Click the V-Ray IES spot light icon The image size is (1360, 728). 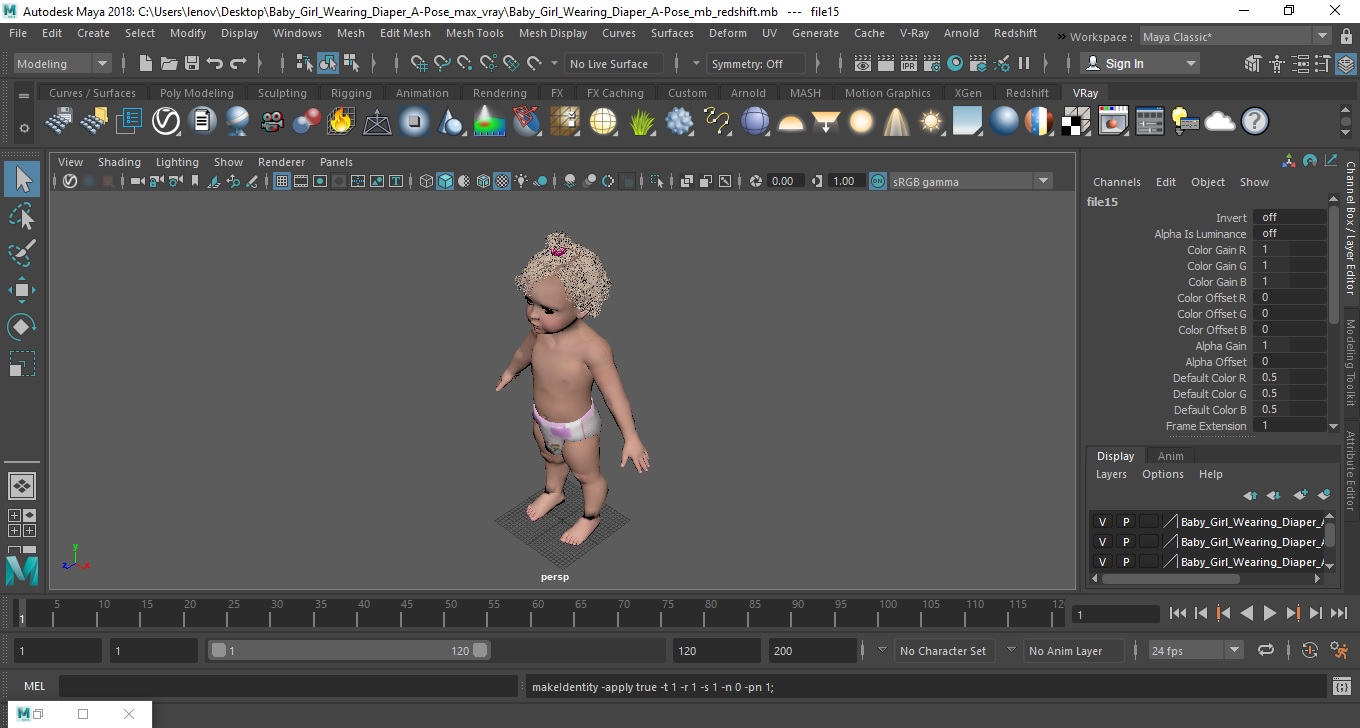click(896, 122)
